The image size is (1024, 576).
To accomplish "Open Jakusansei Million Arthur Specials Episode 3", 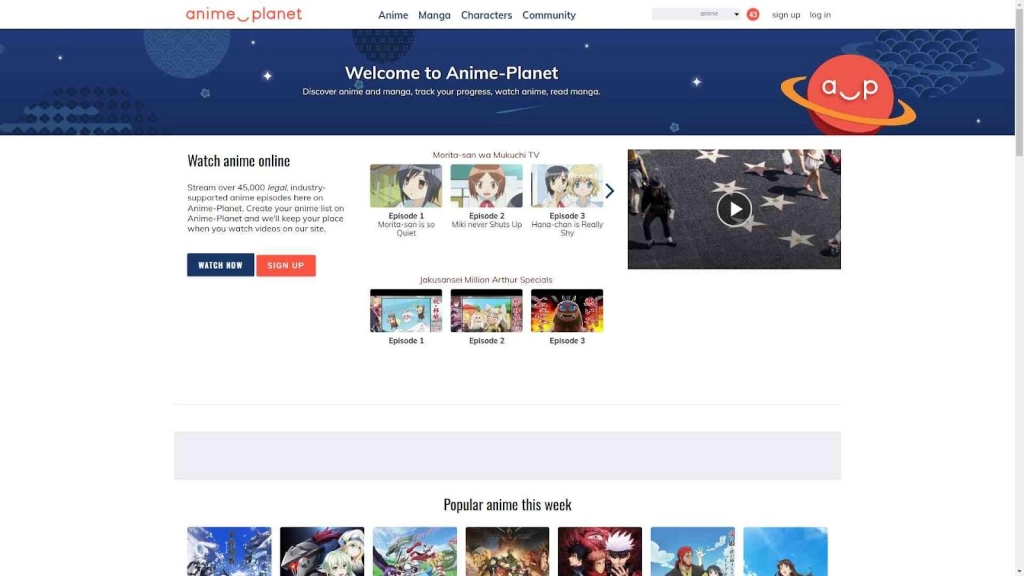I will 567,311.
